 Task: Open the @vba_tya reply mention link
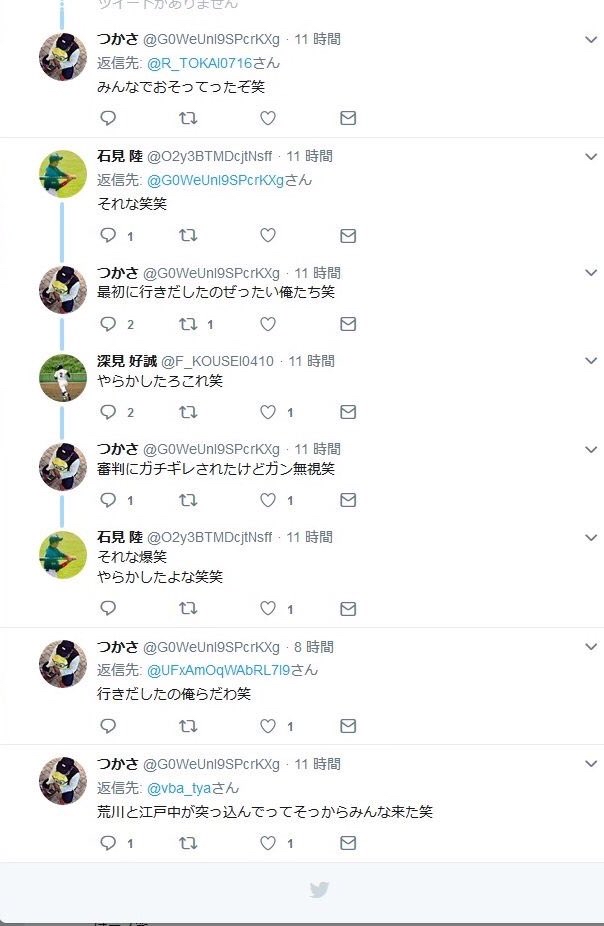pyautogui.click(x=179, y=788)
